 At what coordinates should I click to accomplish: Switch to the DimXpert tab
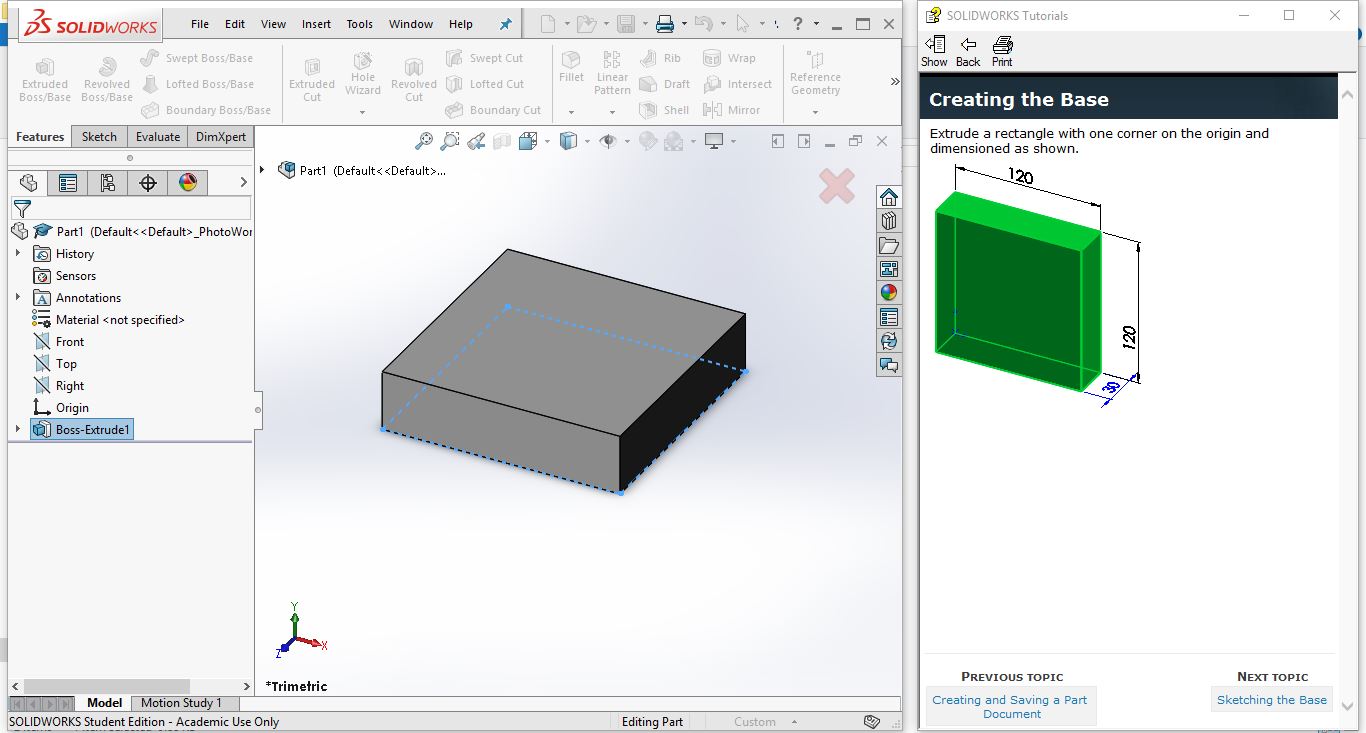pyautogui.click(x=221, y=137)
